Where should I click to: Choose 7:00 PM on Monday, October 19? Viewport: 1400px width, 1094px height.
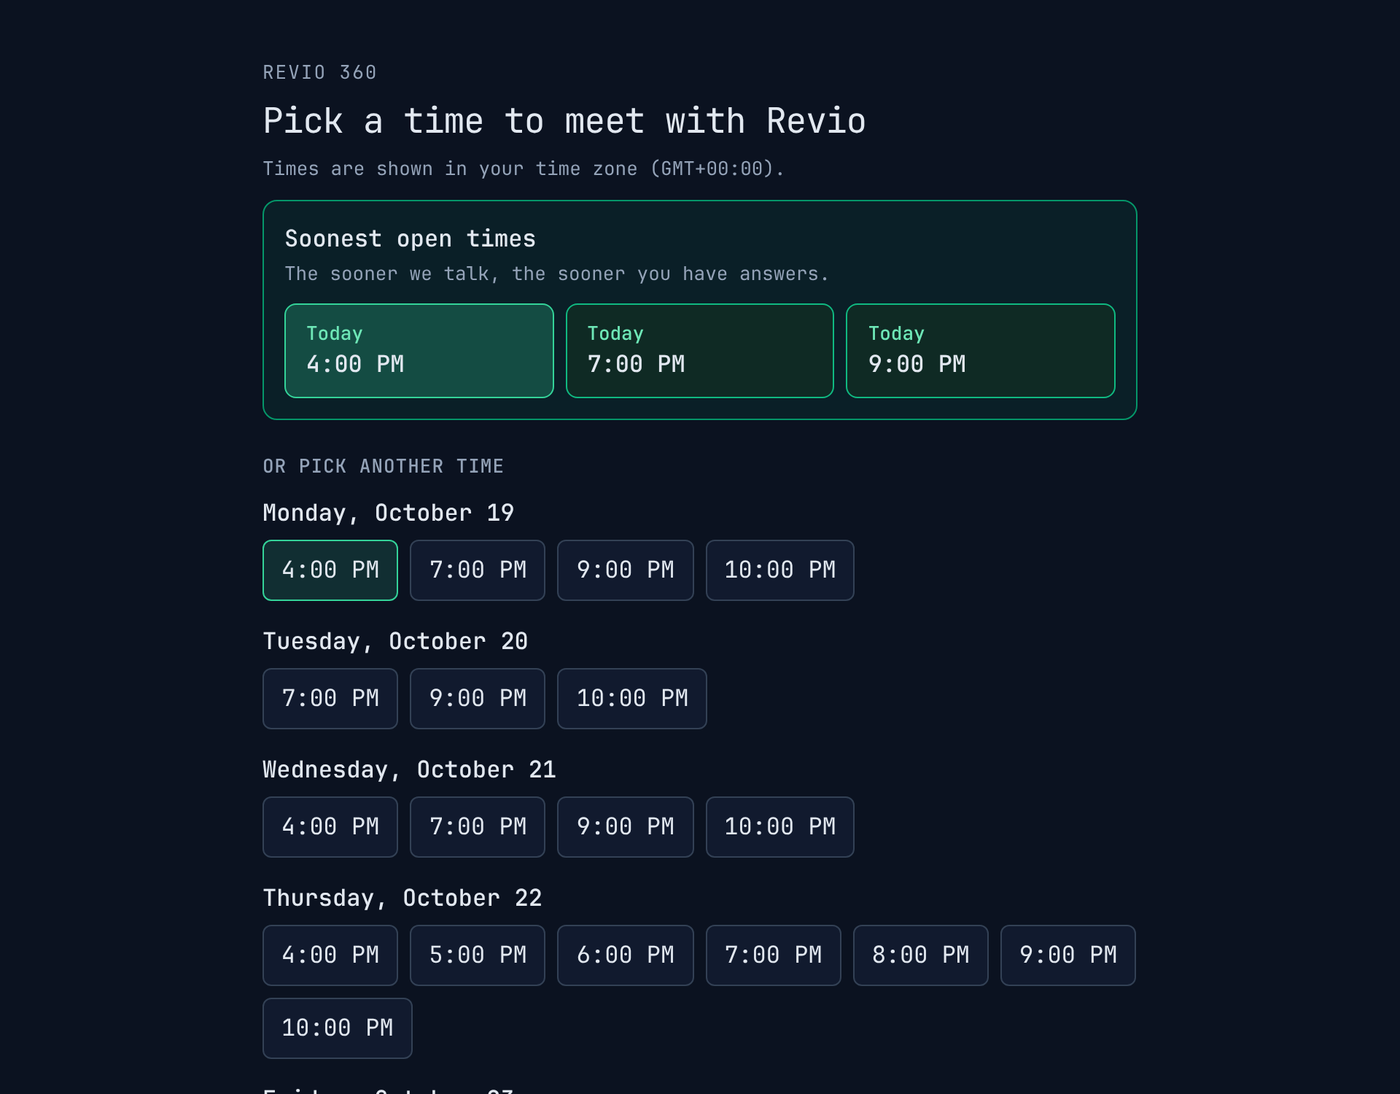(x=478, y=570)
